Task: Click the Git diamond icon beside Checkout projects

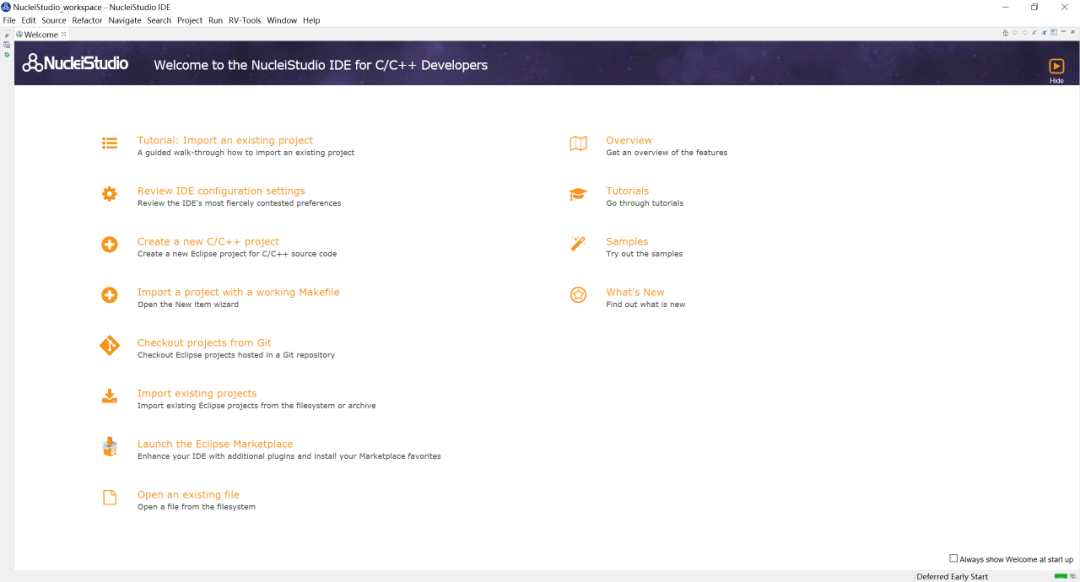Action: (x=110, y=345)
